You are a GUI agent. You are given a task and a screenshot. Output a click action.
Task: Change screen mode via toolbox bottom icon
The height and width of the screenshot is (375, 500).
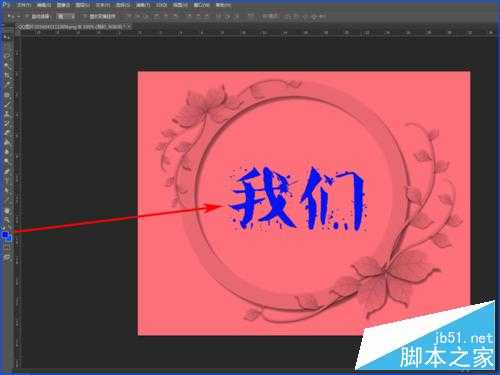pyautogui.click(x=7, y=257)
